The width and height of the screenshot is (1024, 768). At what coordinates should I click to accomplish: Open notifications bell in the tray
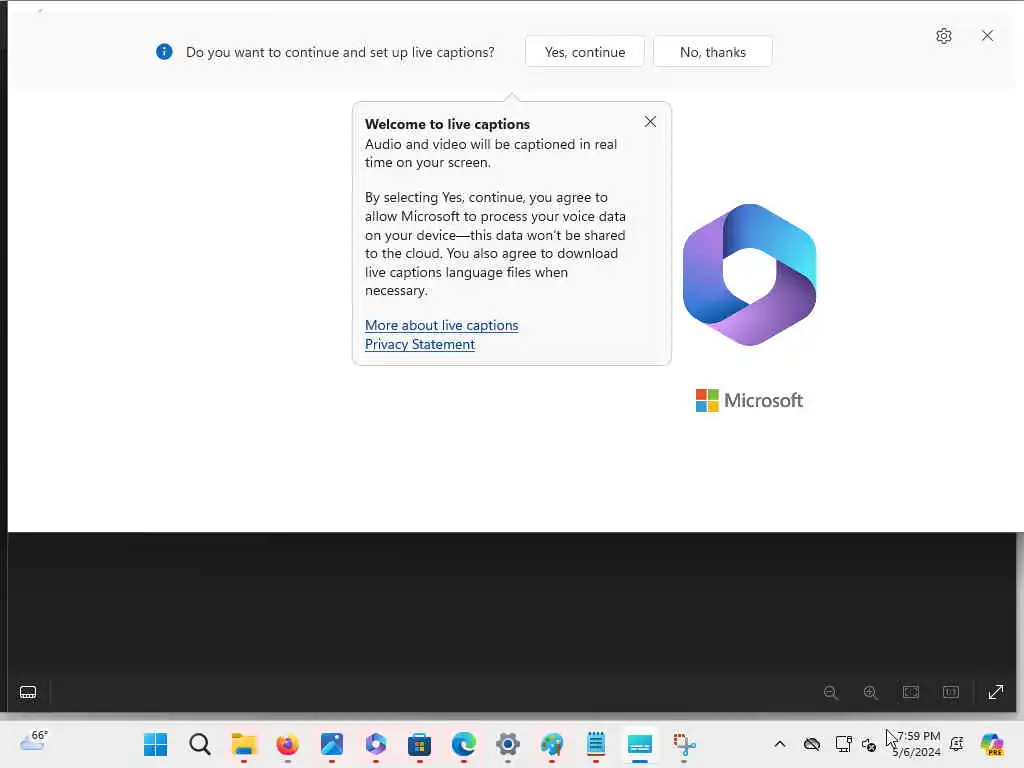coord(957,744)
